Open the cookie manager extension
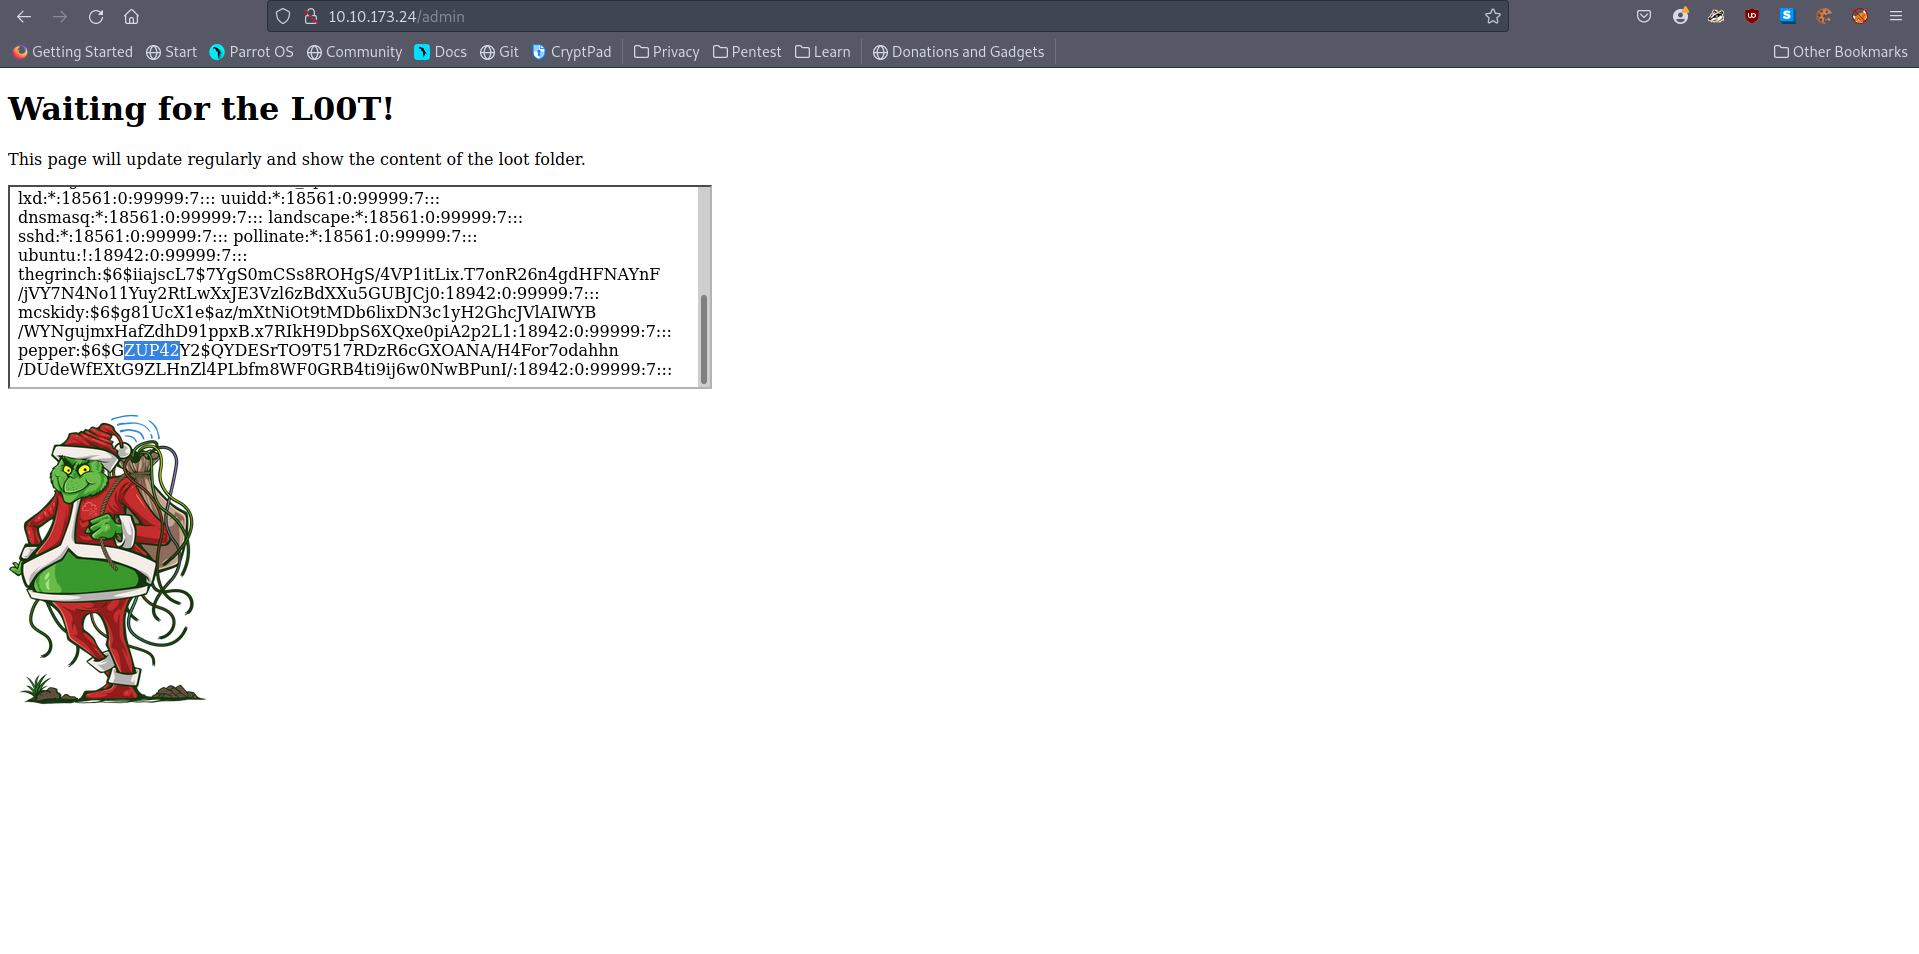 click(1824, 17)
